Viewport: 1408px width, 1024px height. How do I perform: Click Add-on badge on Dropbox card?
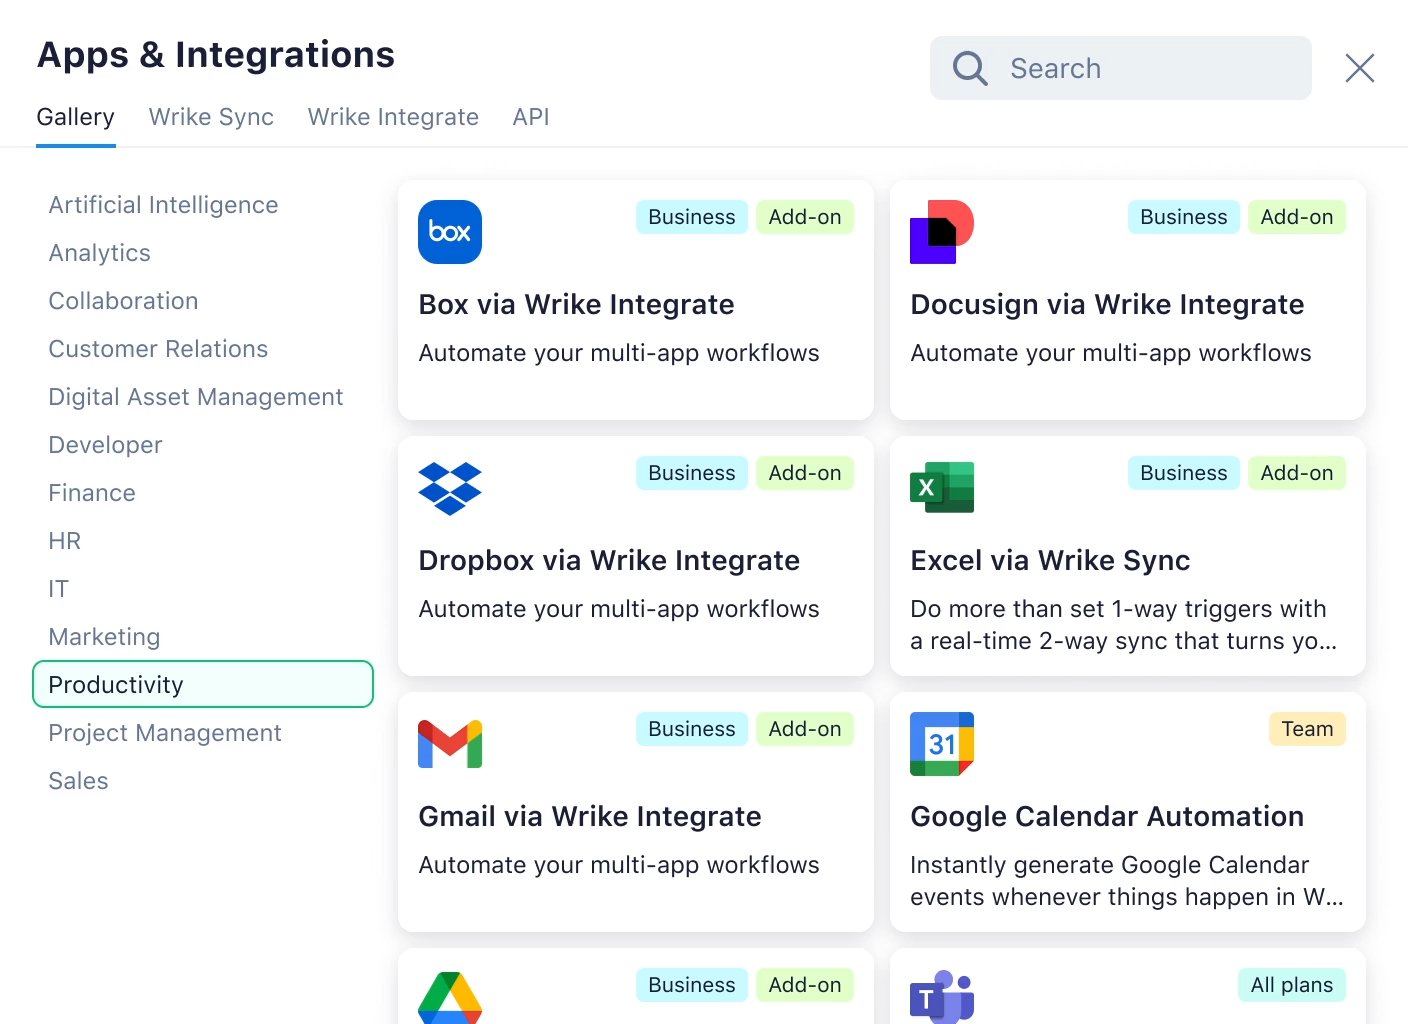pyautogui.click(x=805, y=473)
